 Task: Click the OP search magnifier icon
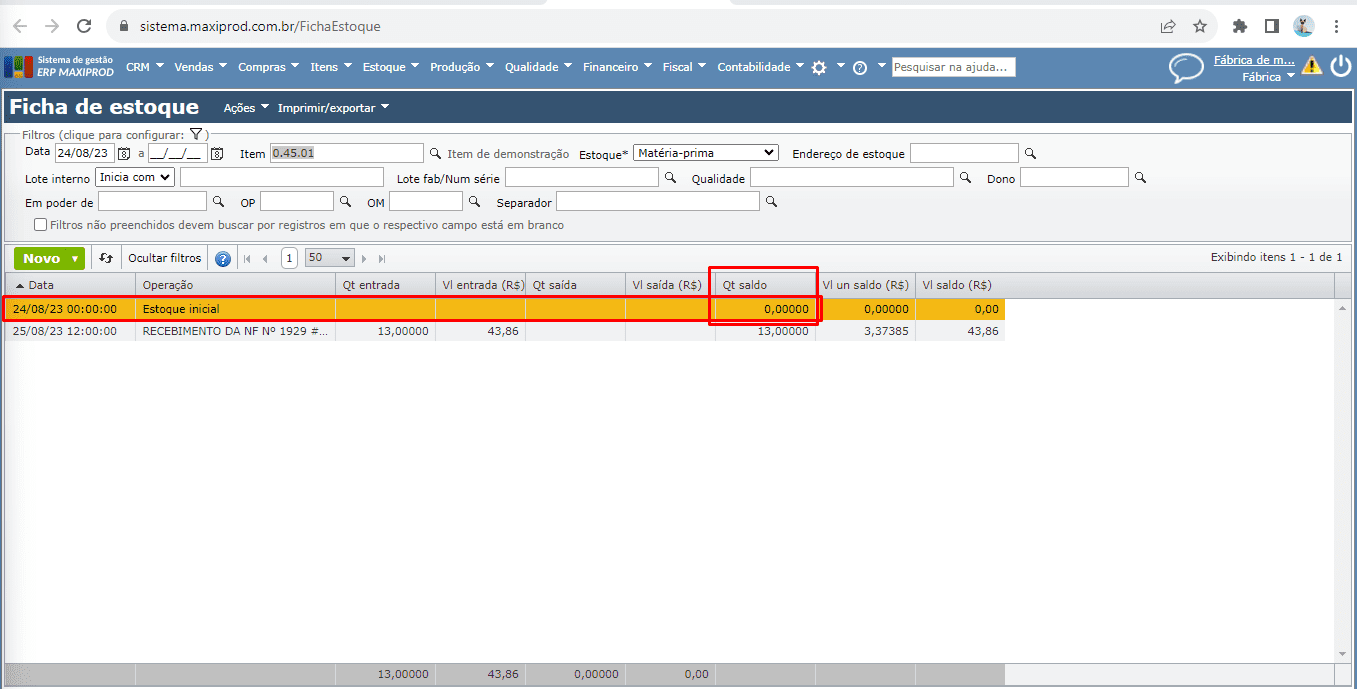(345, 202)
